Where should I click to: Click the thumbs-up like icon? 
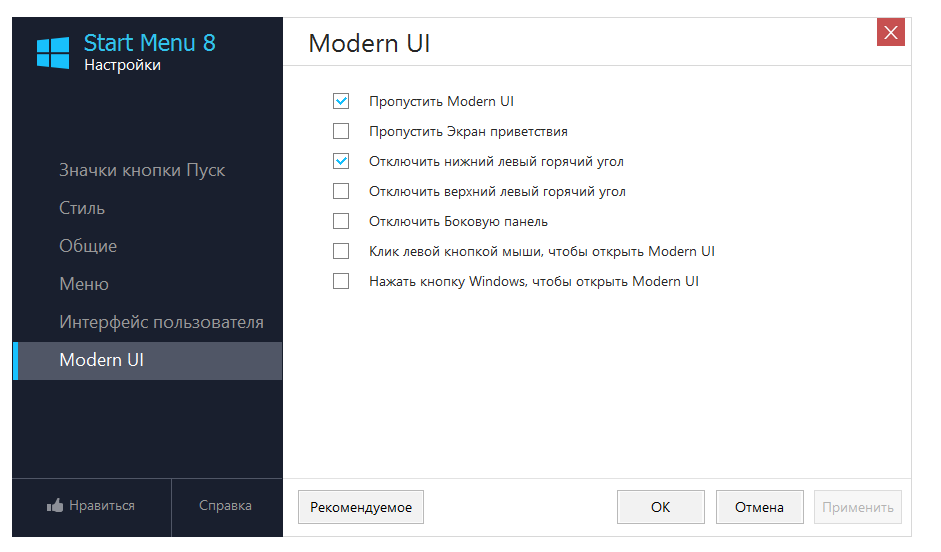(x=55, y=506)
